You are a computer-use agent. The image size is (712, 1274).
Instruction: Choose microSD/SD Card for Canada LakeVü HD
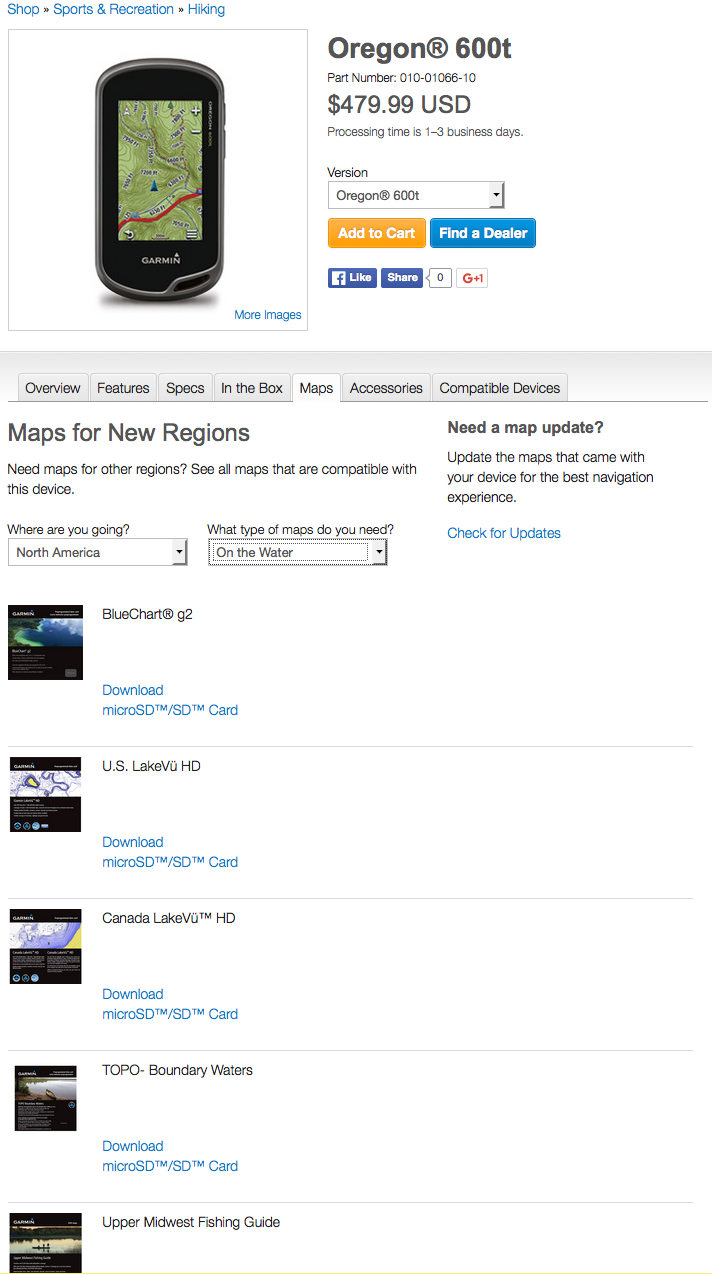point(170,1014)
